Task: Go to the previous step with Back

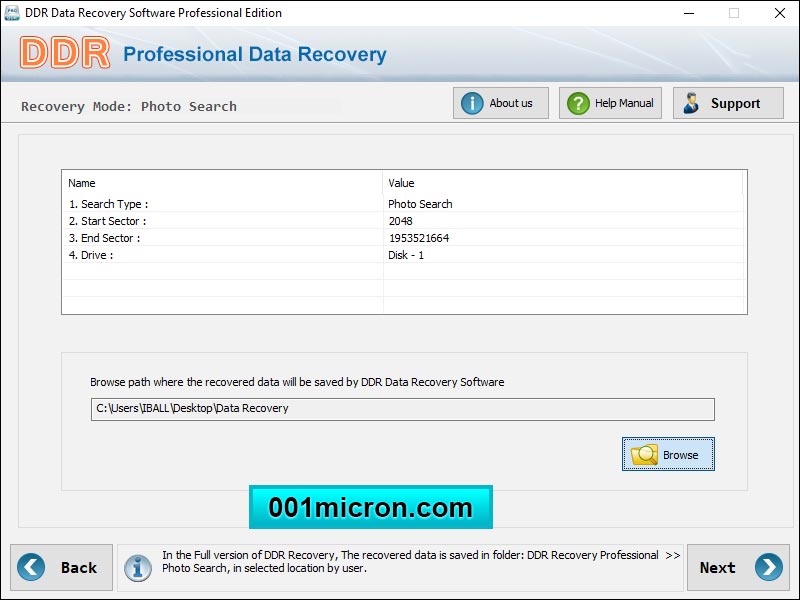Action: pyautogui.click(x=61, y=567)
